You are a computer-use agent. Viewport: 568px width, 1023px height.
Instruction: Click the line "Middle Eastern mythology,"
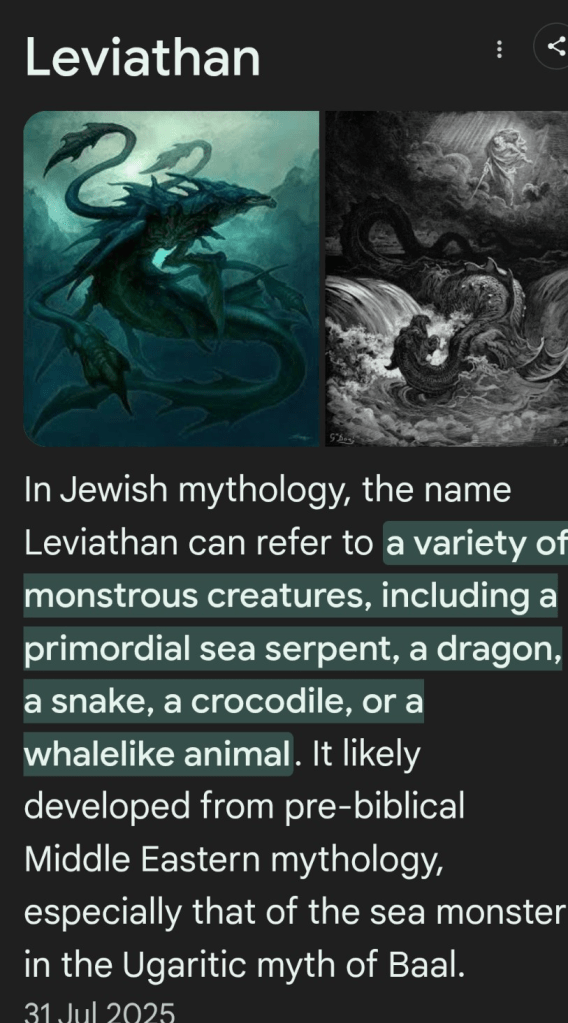pos(234,860)
